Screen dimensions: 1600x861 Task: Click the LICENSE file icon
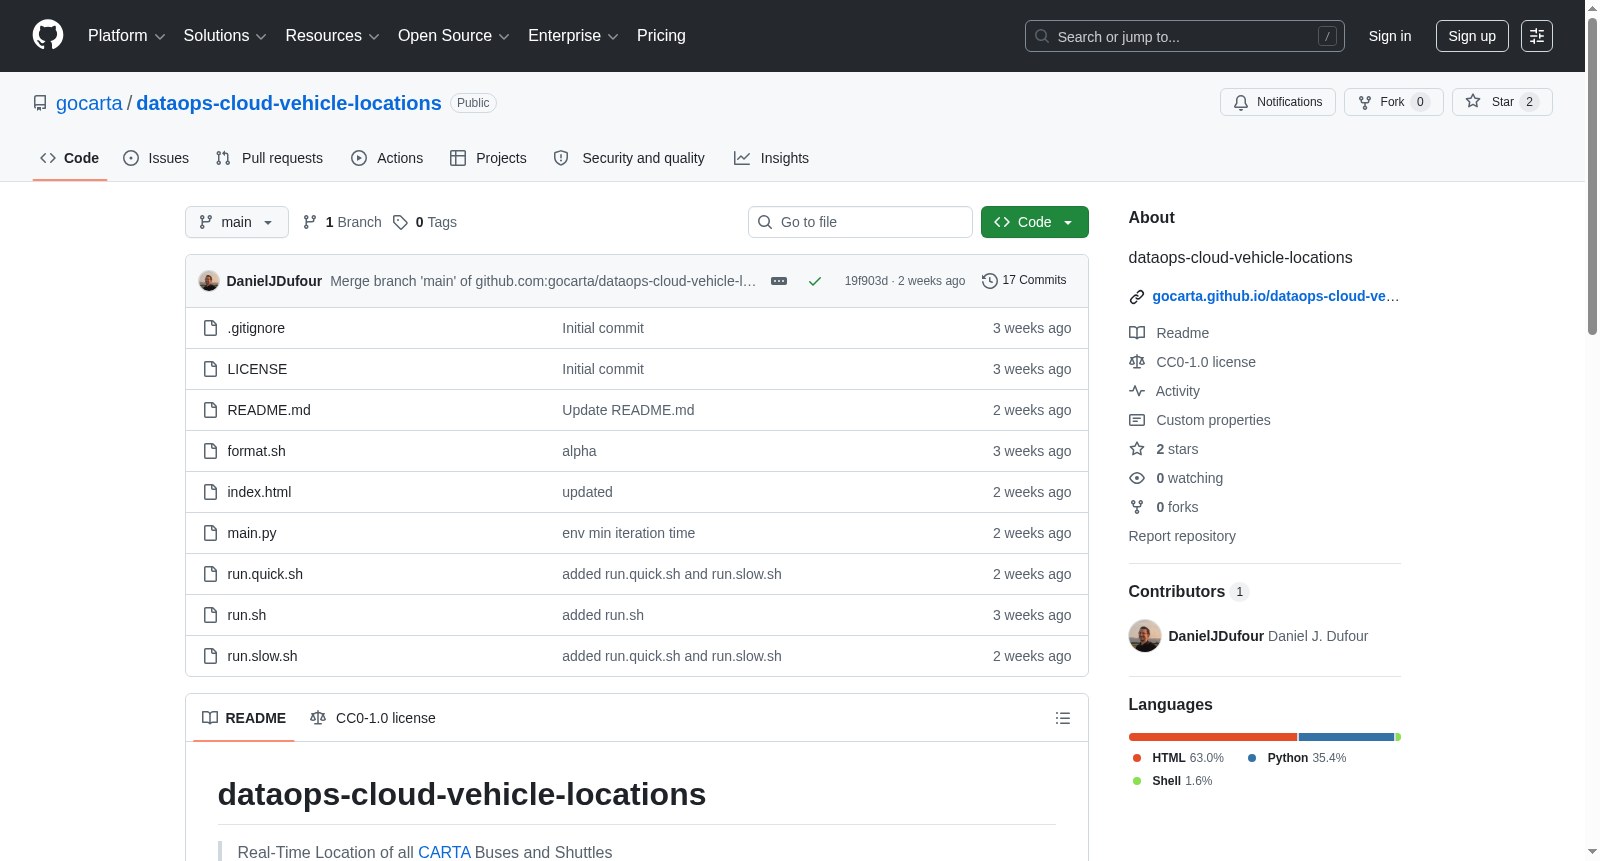[210, 369]
